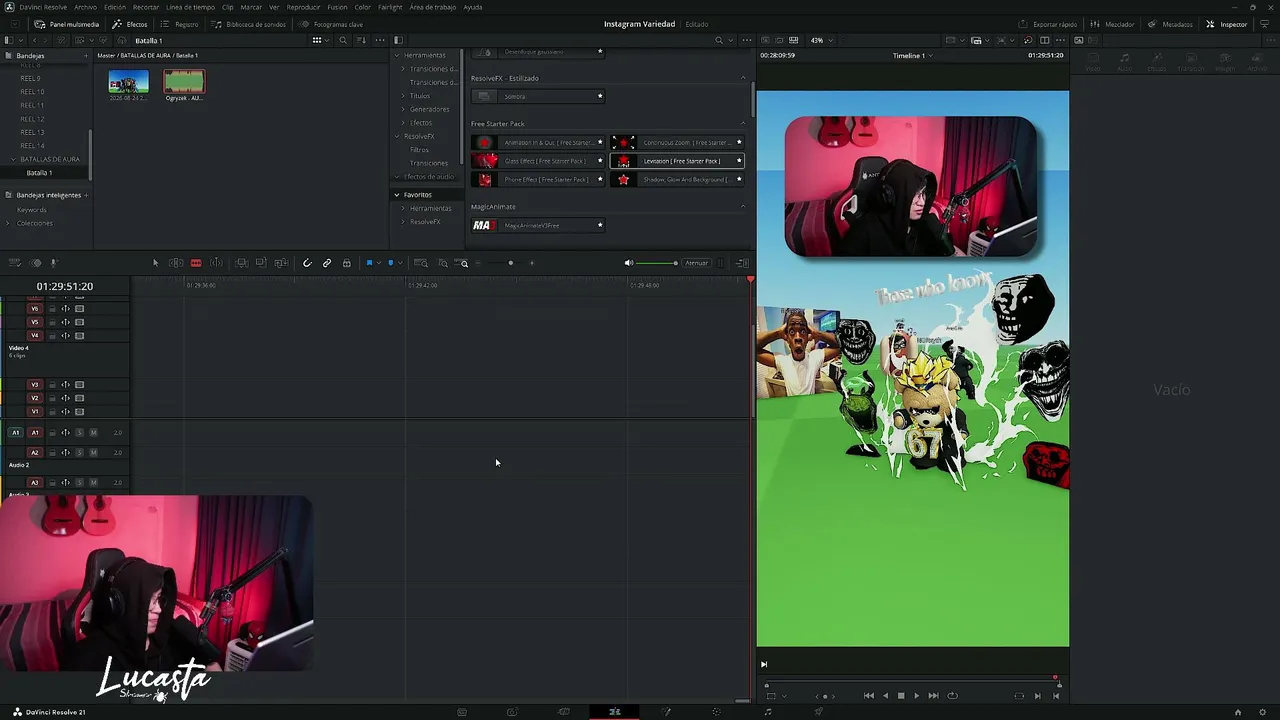Viewport: 1280px width, 720px height.
Task: Select the Ogryzek audio clip thumbnail
Action: click(x=184, y=84)
